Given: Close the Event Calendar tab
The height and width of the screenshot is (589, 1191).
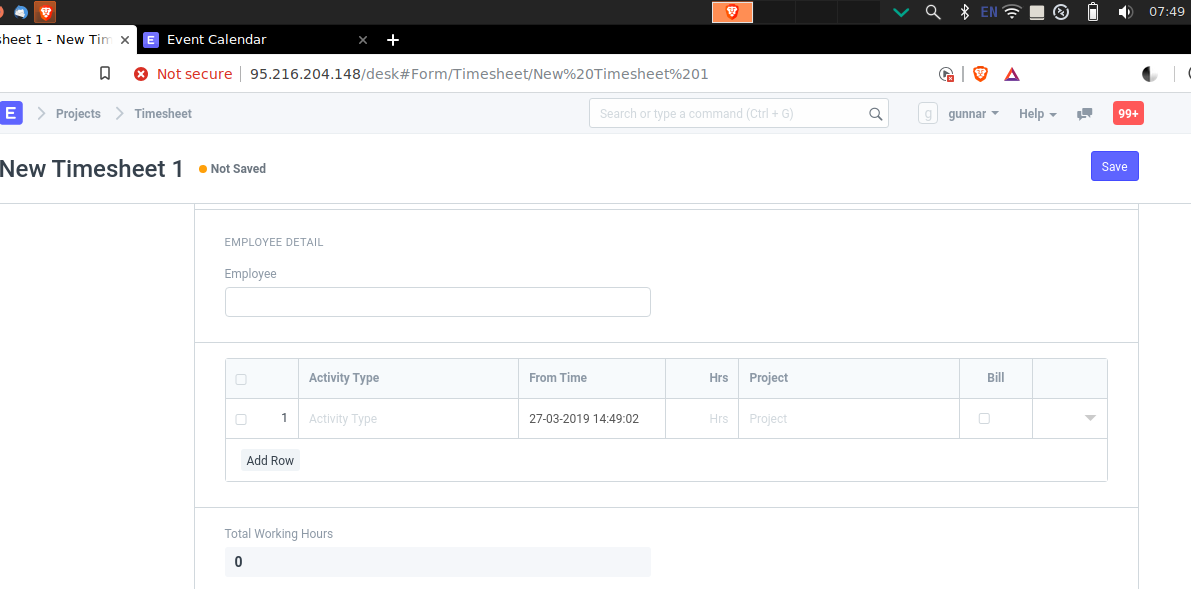Looking at the screenshot, I should (363, 40).
